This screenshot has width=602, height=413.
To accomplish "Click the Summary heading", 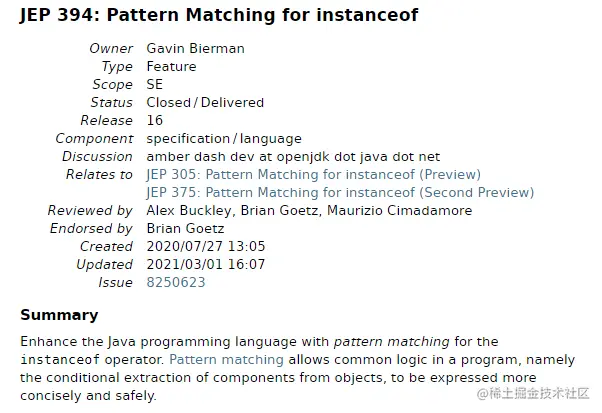I will pyautogui.click(x=59, y=316).
